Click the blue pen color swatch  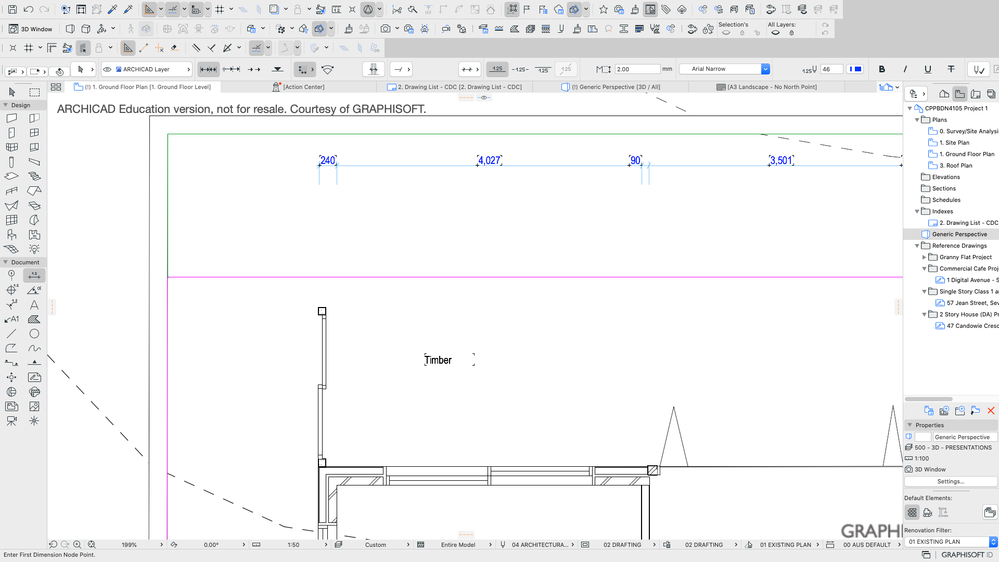[x=855, y=69]
